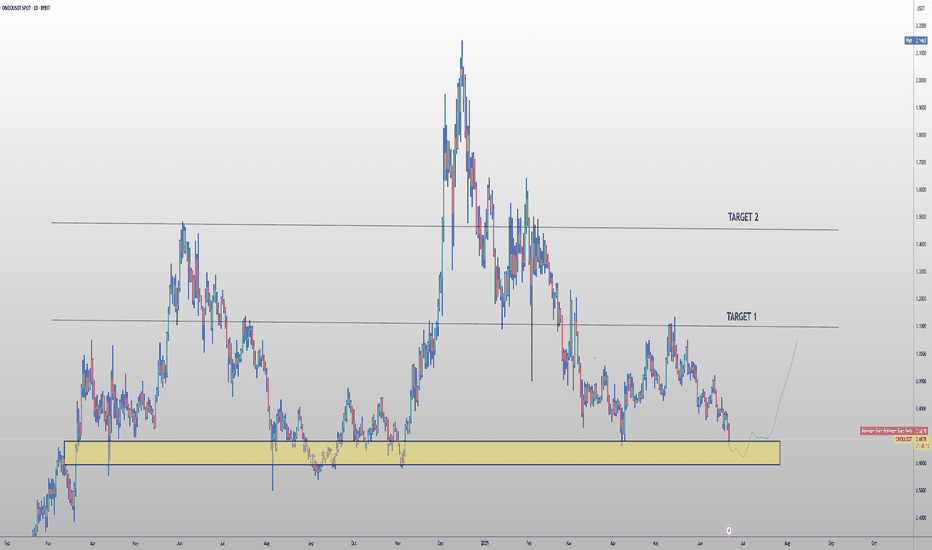
Task: Select the yellow support zone rectangle
Action: point(421,452)
